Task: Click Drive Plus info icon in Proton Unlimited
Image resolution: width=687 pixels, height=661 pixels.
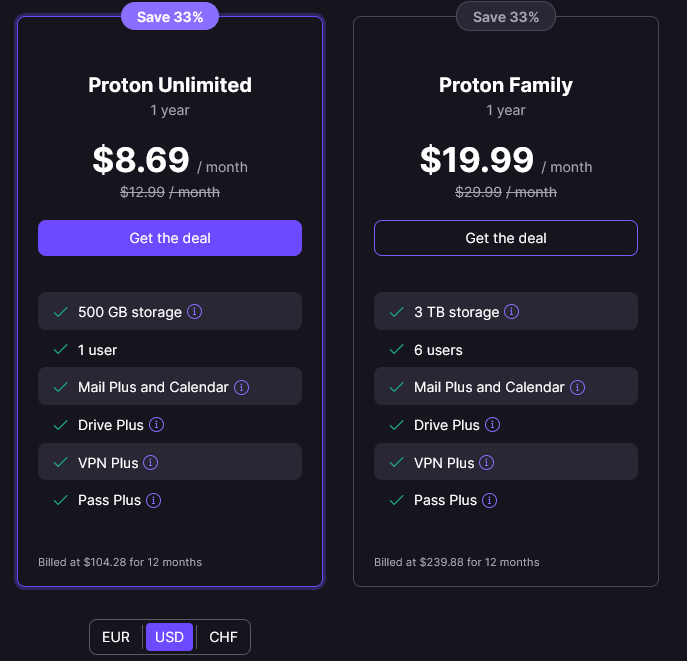Action: (x=156, y=424)
